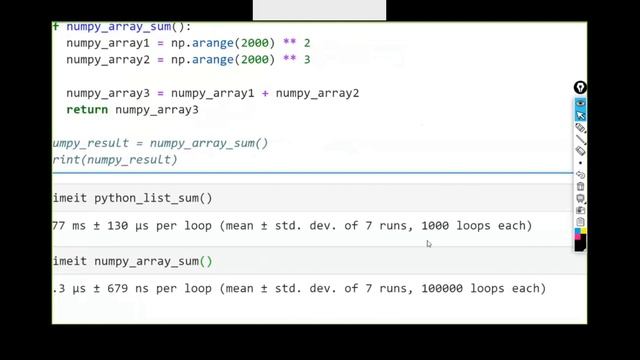Click the commented 'print(numpy_result)' line
This screenshot has height=360, width=640.
point(115,160)
